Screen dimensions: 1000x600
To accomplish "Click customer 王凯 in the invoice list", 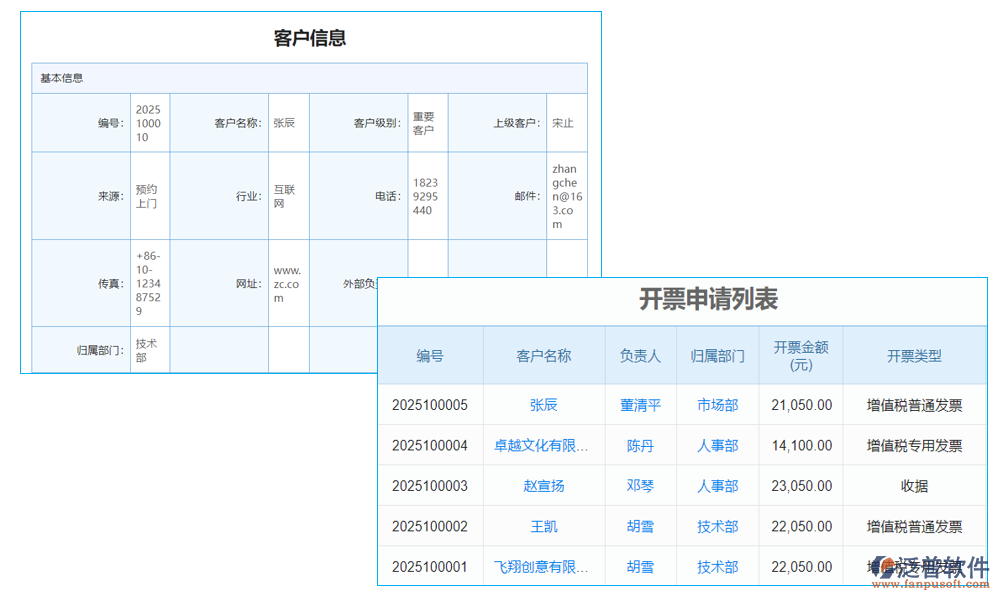I will tap(544, 526).
